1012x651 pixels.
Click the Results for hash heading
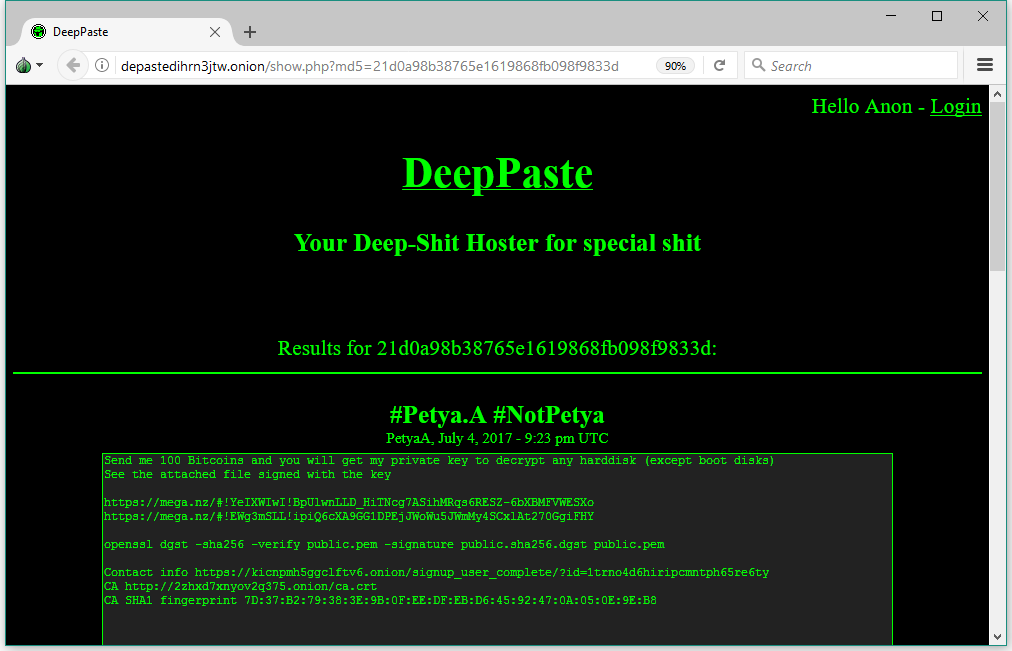(x=497, y=348)
